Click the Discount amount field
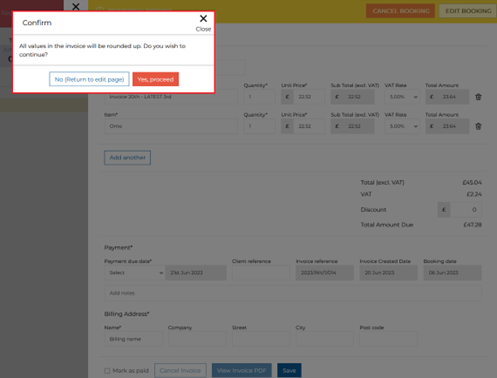Viewport: 497px width, 378px height. pos(466,210)
